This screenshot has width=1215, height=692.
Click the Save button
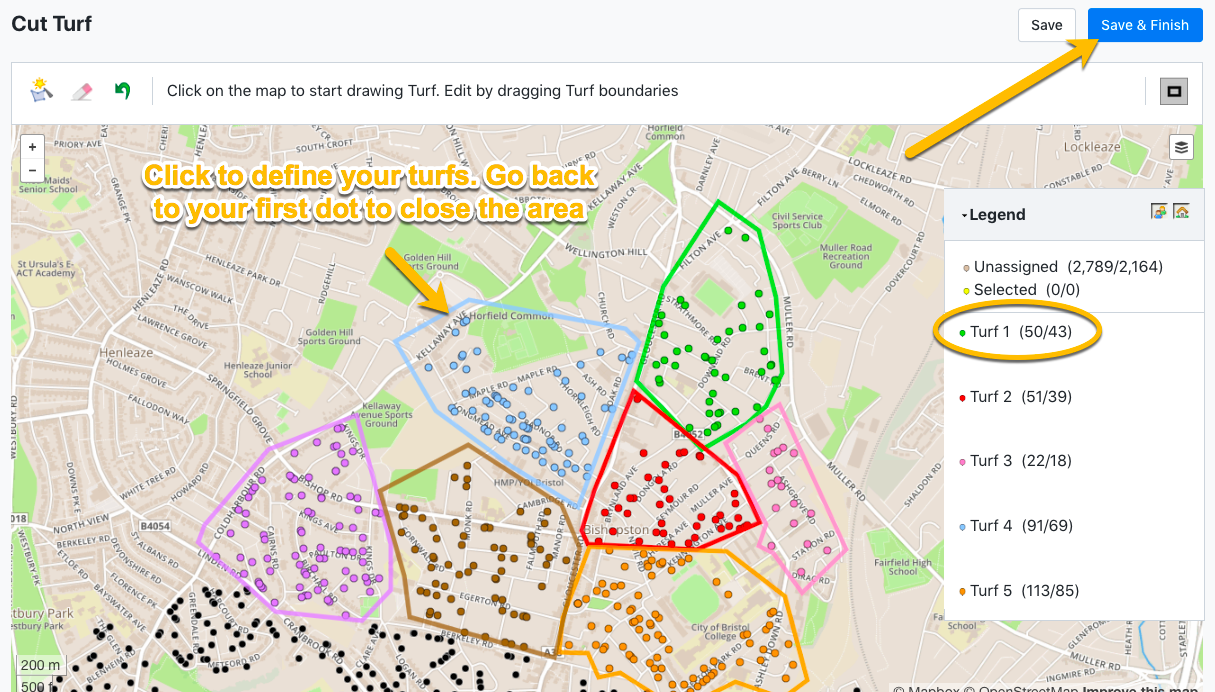pos(1046,25)
